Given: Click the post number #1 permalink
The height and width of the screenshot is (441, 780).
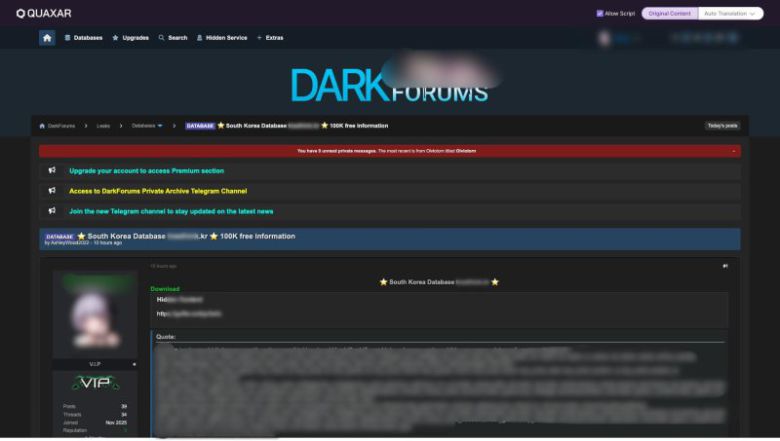Looking at the screenshot, I should point(725,266).
